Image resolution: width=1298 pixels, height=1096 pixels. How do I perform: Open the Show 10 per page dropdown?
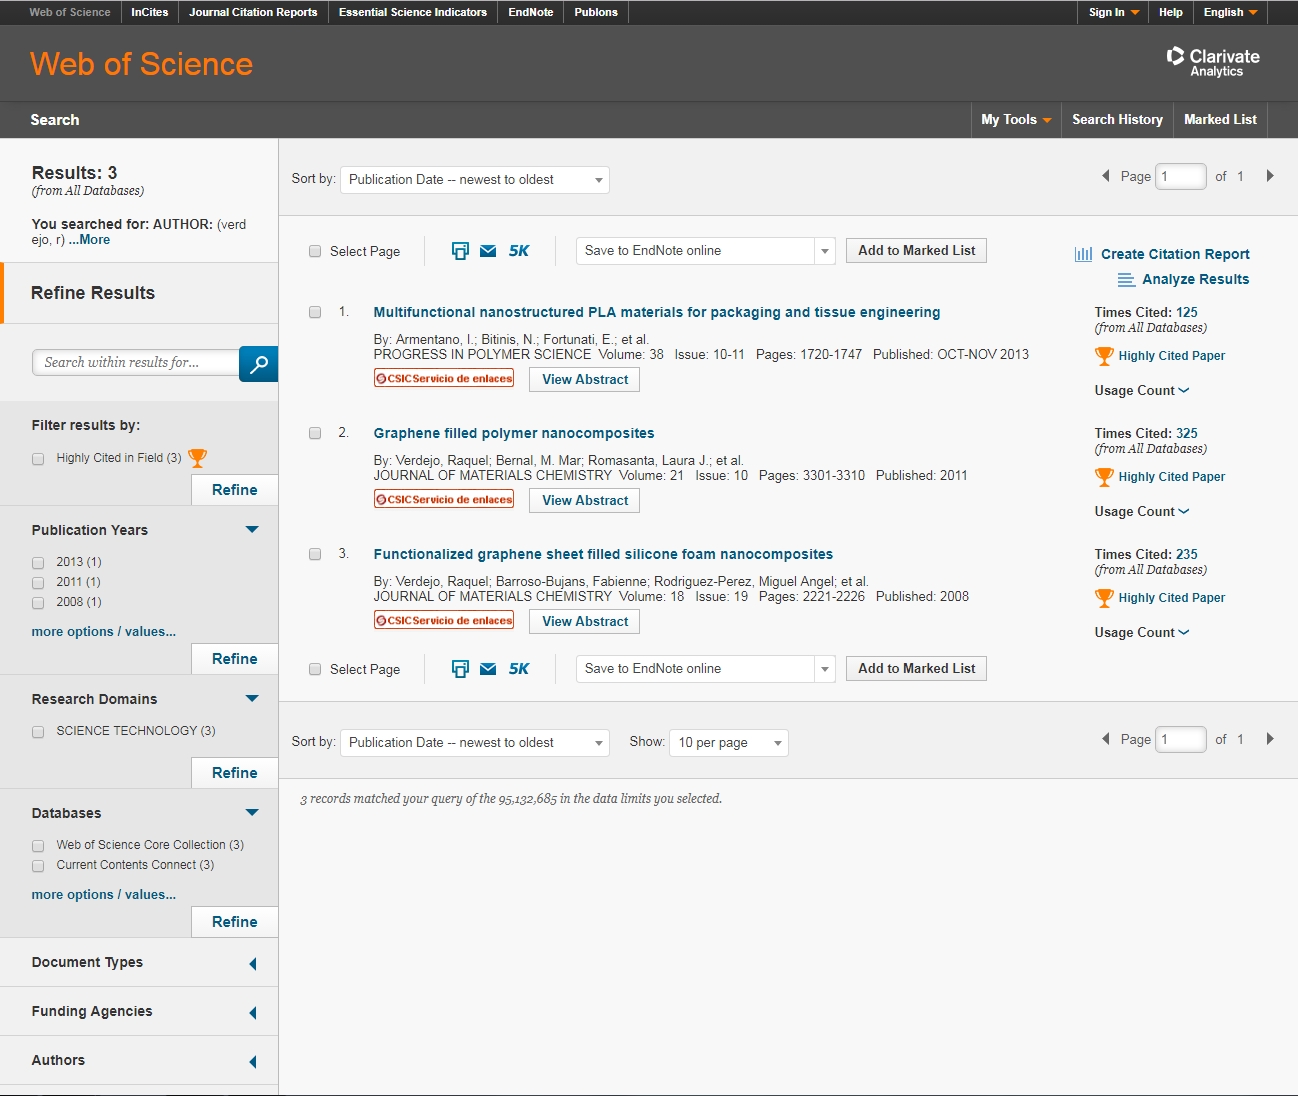click(729, 743)
